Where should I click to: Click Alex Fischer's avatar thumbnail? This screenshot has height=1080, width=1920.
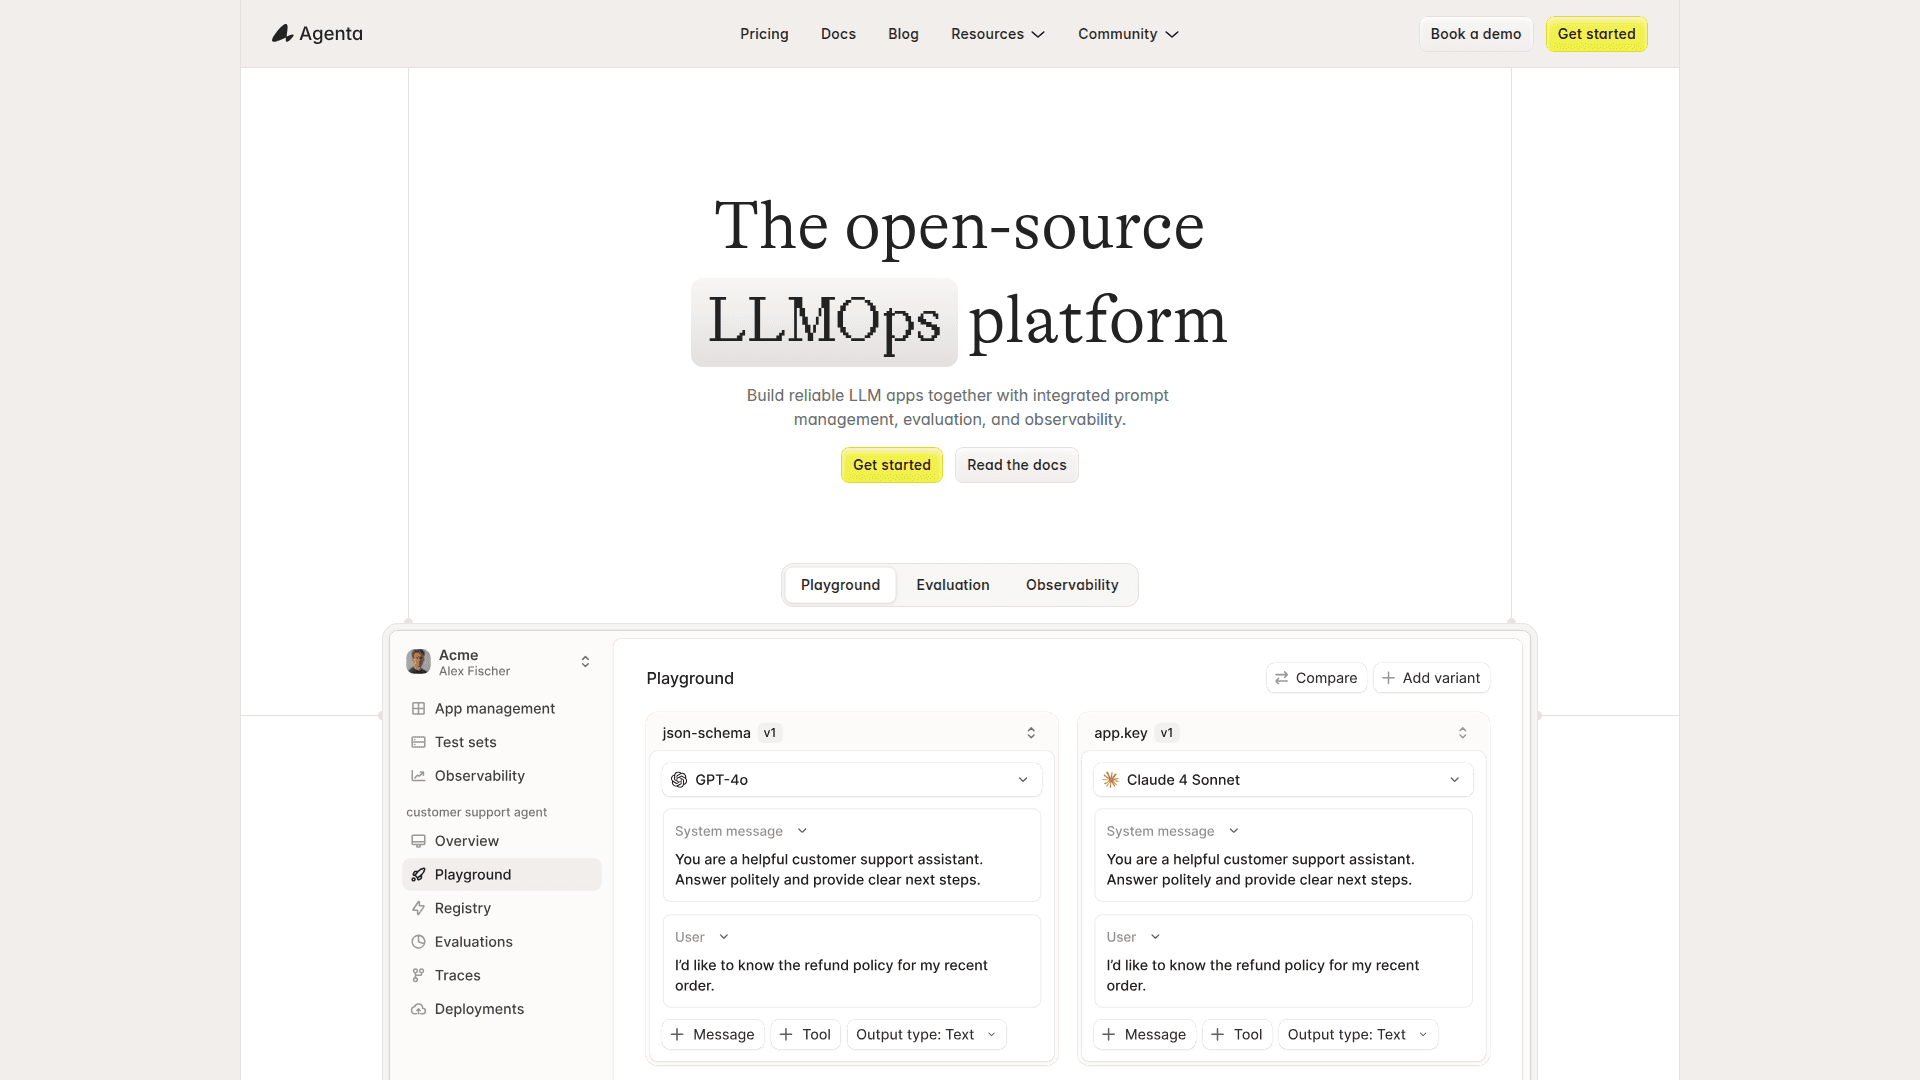[418, 661]
